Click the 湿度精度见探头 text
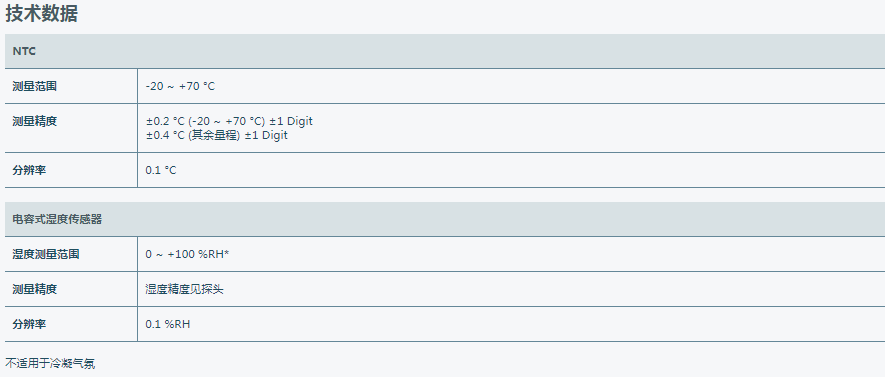The width and height of the screenshot is (885, 377). (184, 289)
